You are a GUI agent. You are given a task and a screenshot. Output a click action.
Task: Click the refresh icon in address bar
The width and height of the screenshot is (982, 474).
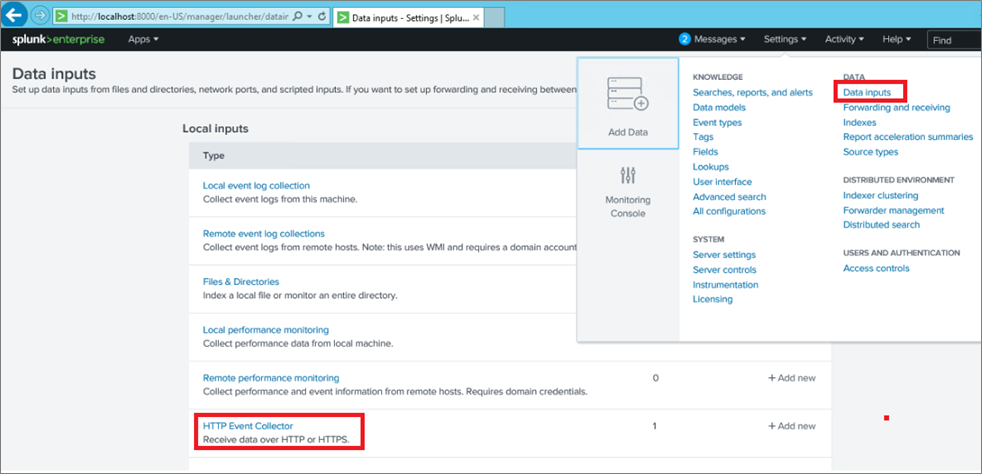coord(322,17)
